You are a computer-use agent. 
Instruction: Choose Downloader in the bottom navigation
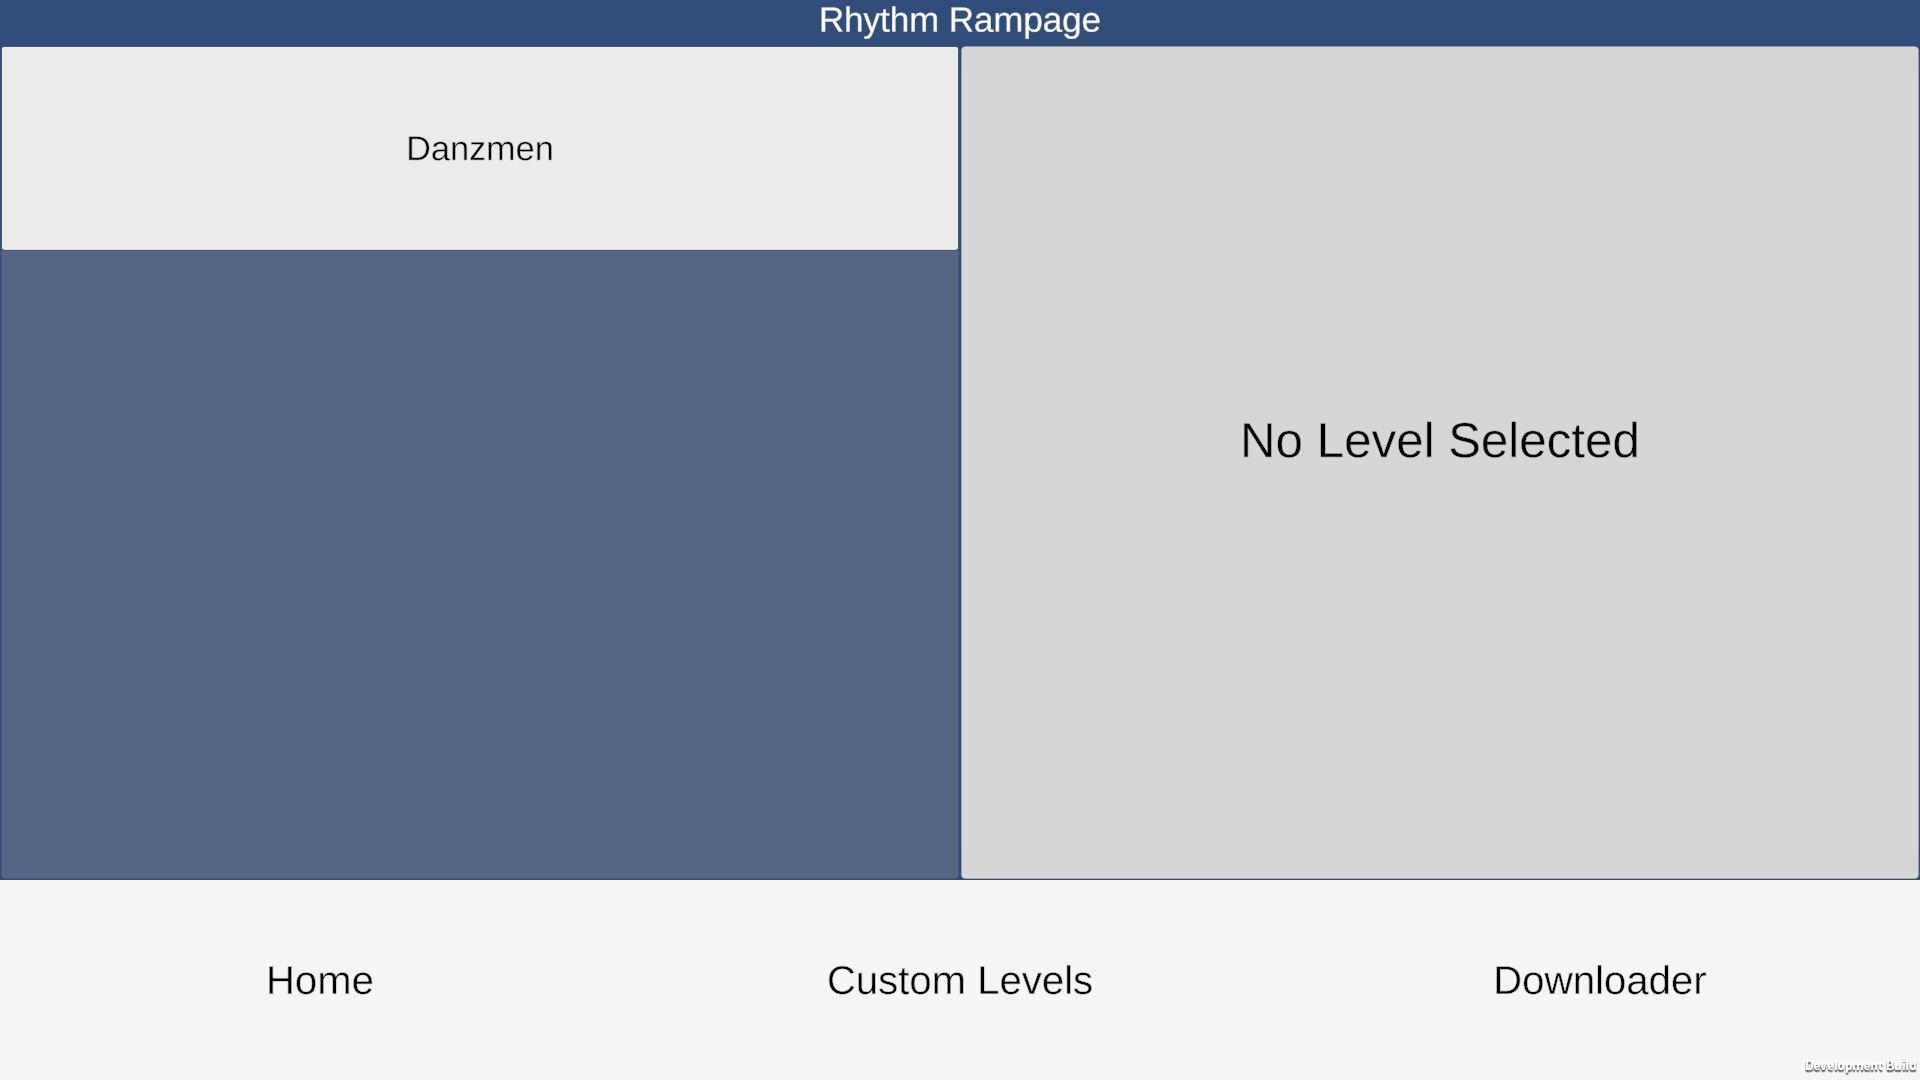[x=1599, y=980]
